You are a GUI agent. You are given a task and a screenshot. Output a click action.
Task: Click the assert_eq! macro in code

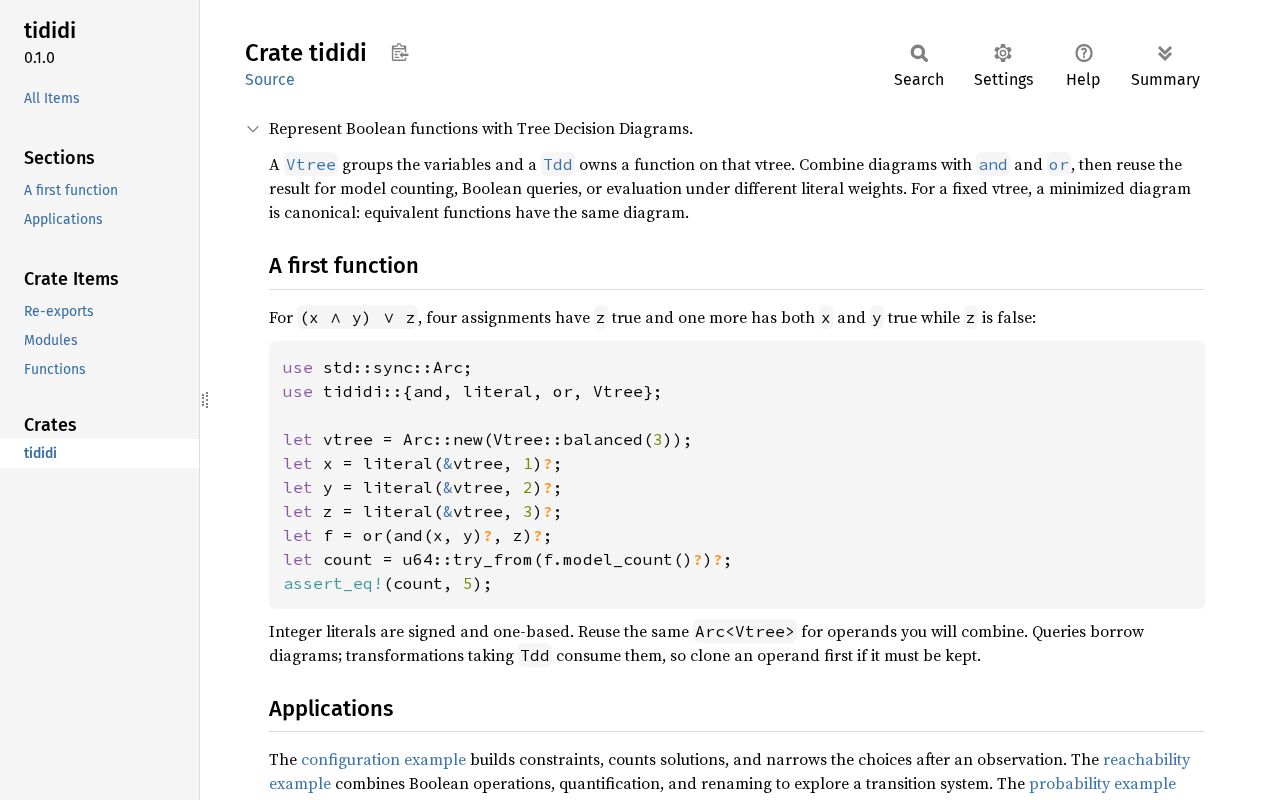coord(333,584)
